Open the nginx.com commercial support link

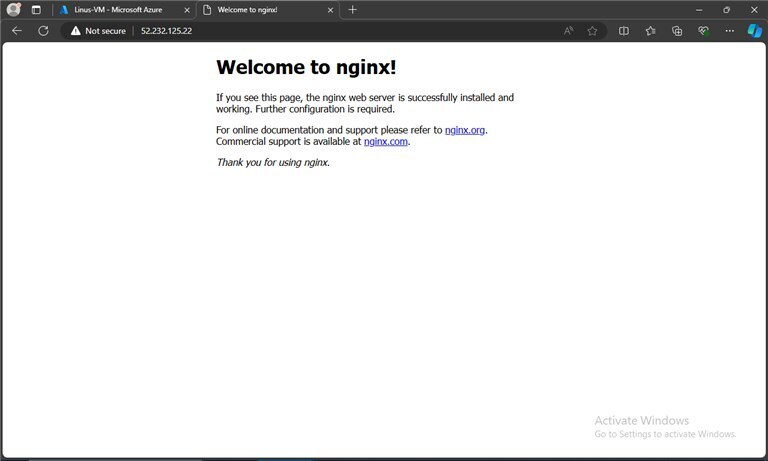click(x=386, y=142)
